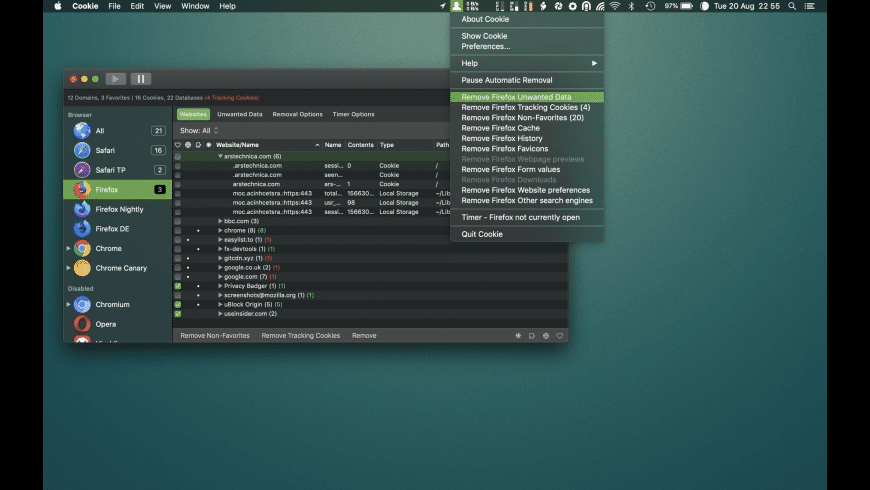Select the Safari browser icon
Image resolution: width=870 pixels, height=490 pixels.
pos(82,150)
